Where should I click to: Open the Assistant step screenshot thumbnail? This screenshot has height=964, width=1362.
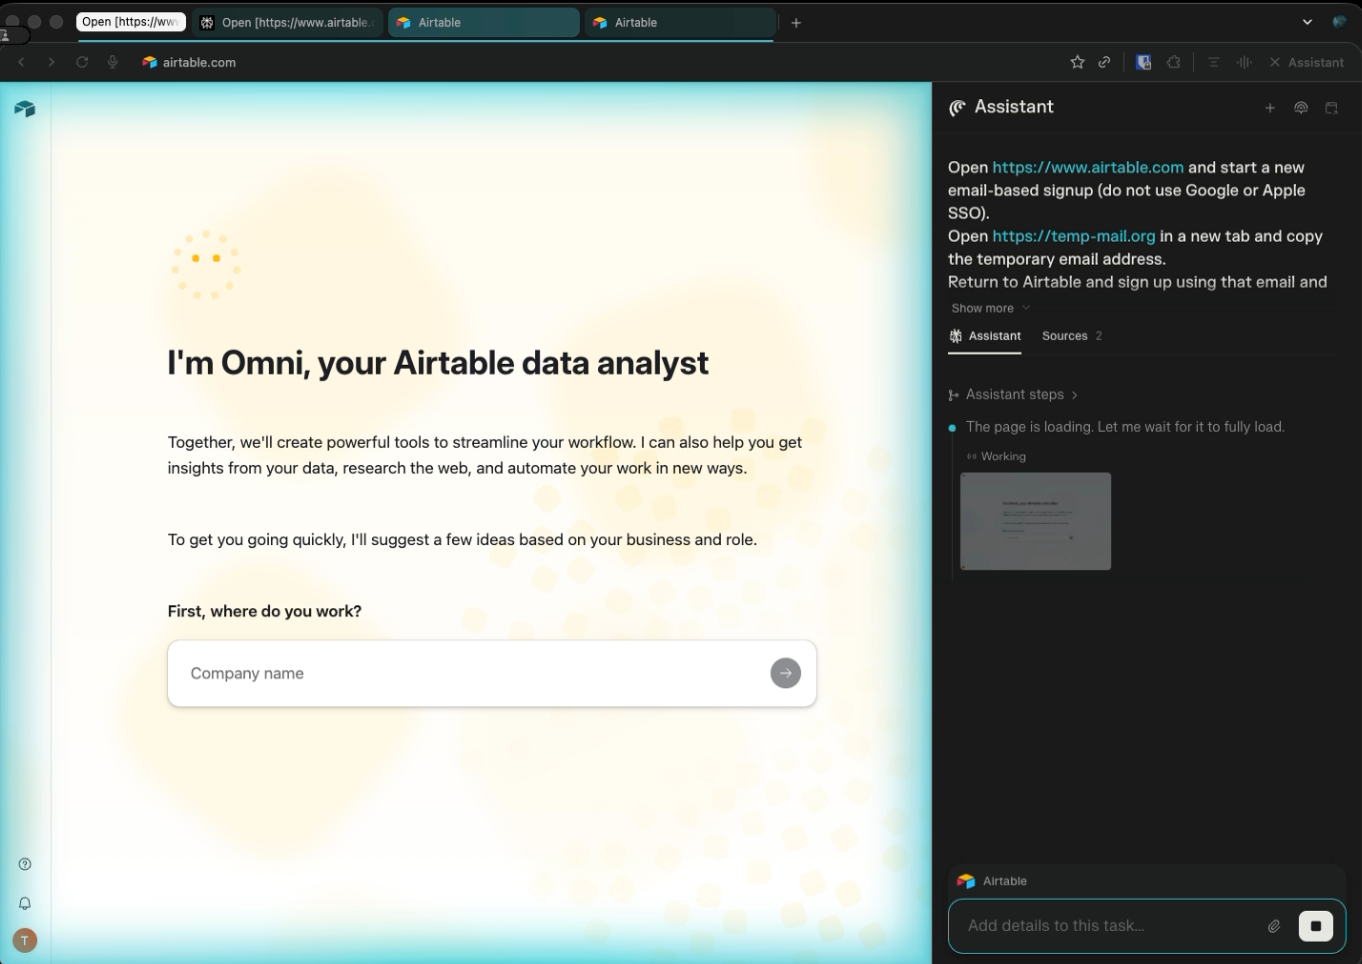pyautogui.click(x=1035, y=521)
